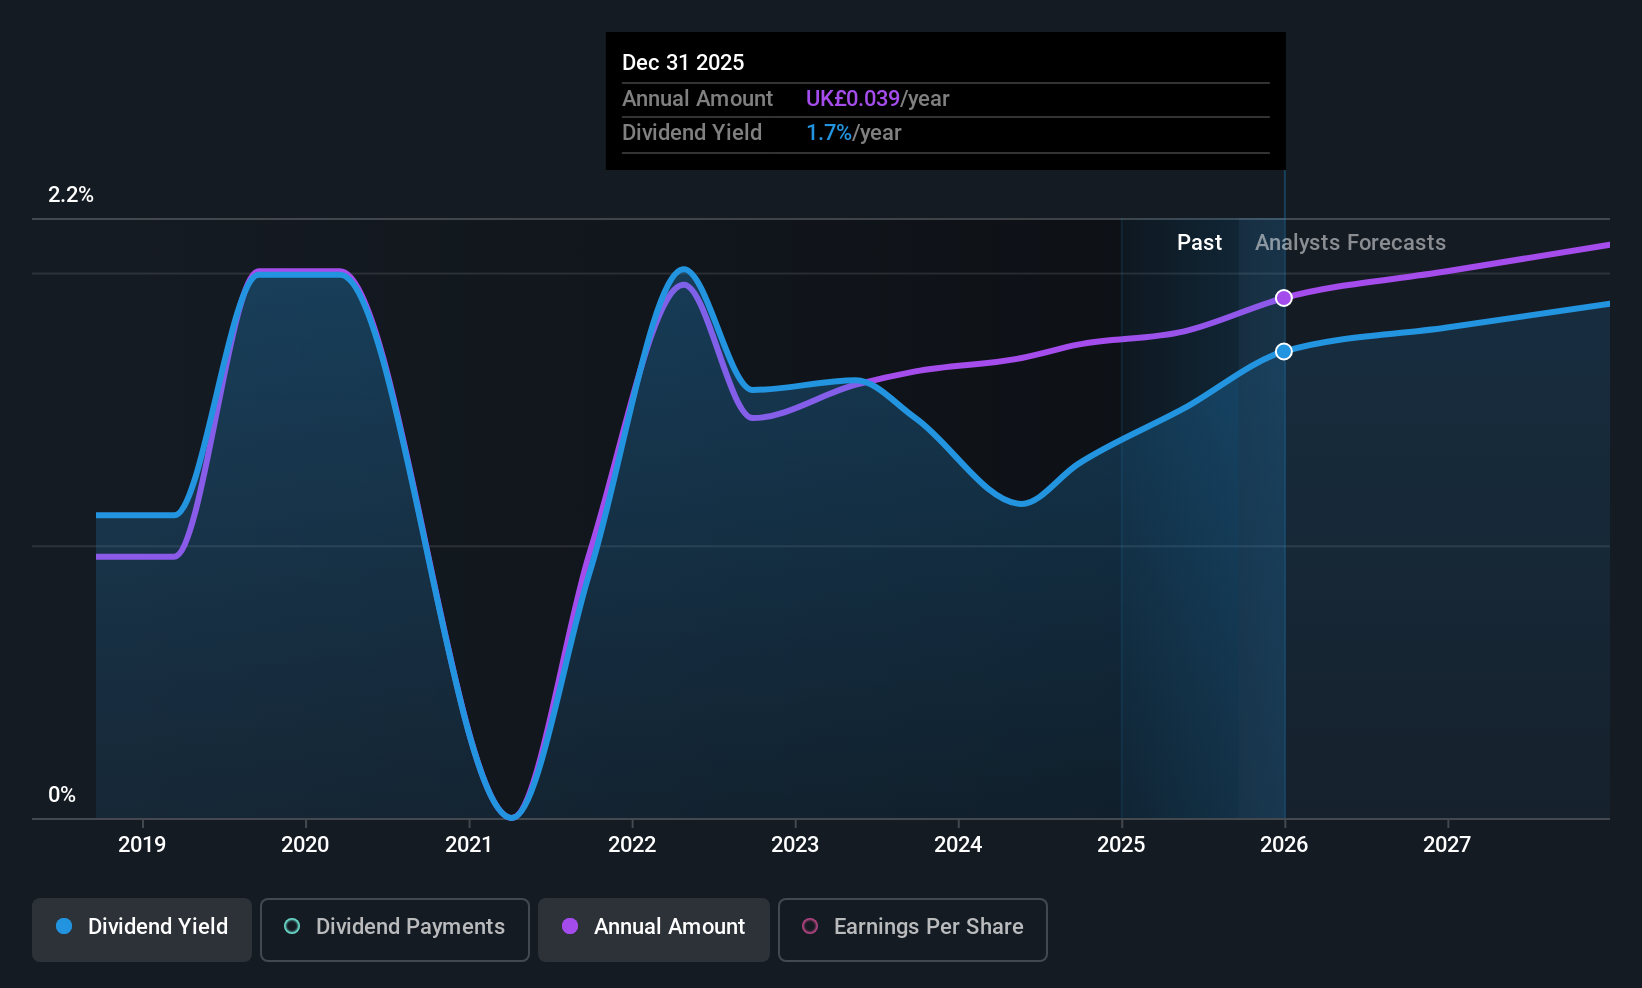Screen dimensions: 1642x988
Task: Show the Earnings Per Share series
Action: pos(913,929)
